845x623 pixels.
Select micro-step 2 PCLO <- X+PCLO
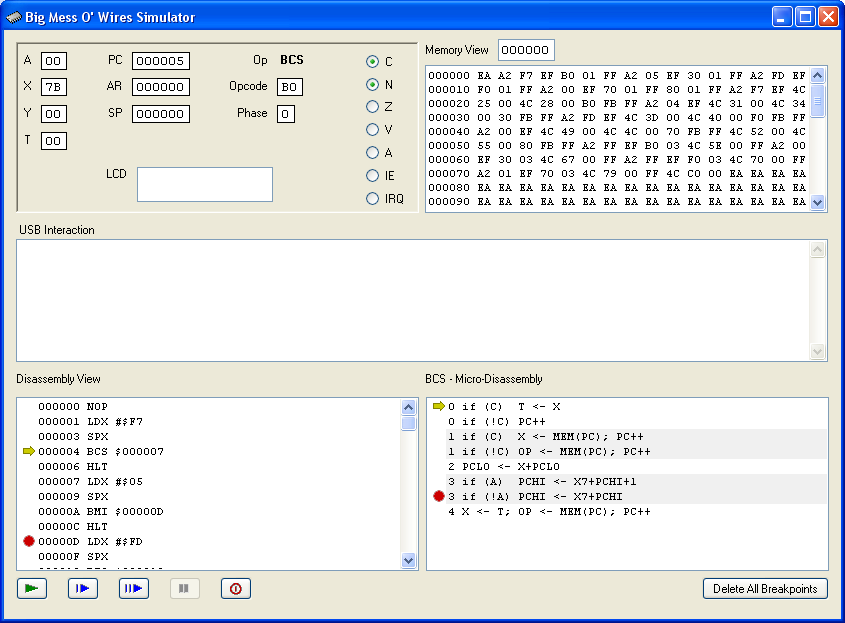click(504, 467)
